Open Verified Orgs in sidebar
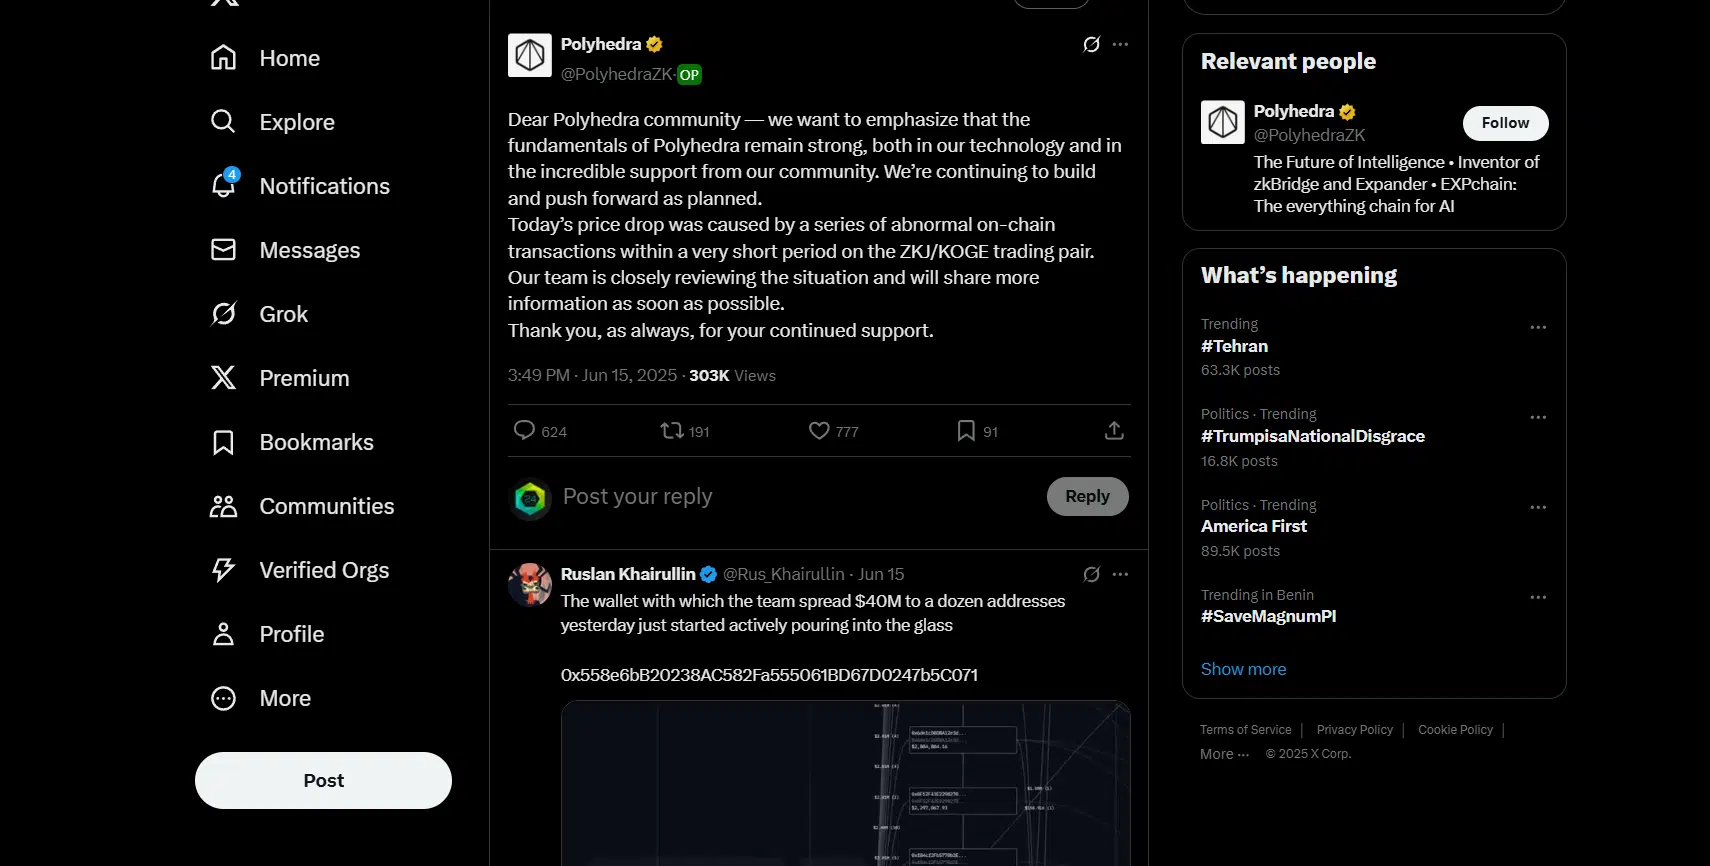This screenshot has width=1710, height=866. [x=300, y=570]
